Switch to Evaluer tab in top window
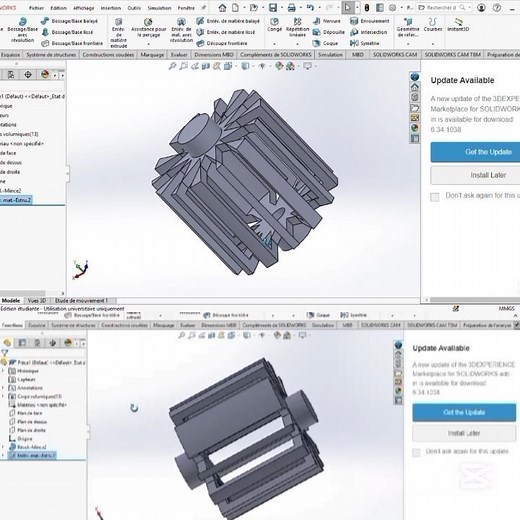 179,55
